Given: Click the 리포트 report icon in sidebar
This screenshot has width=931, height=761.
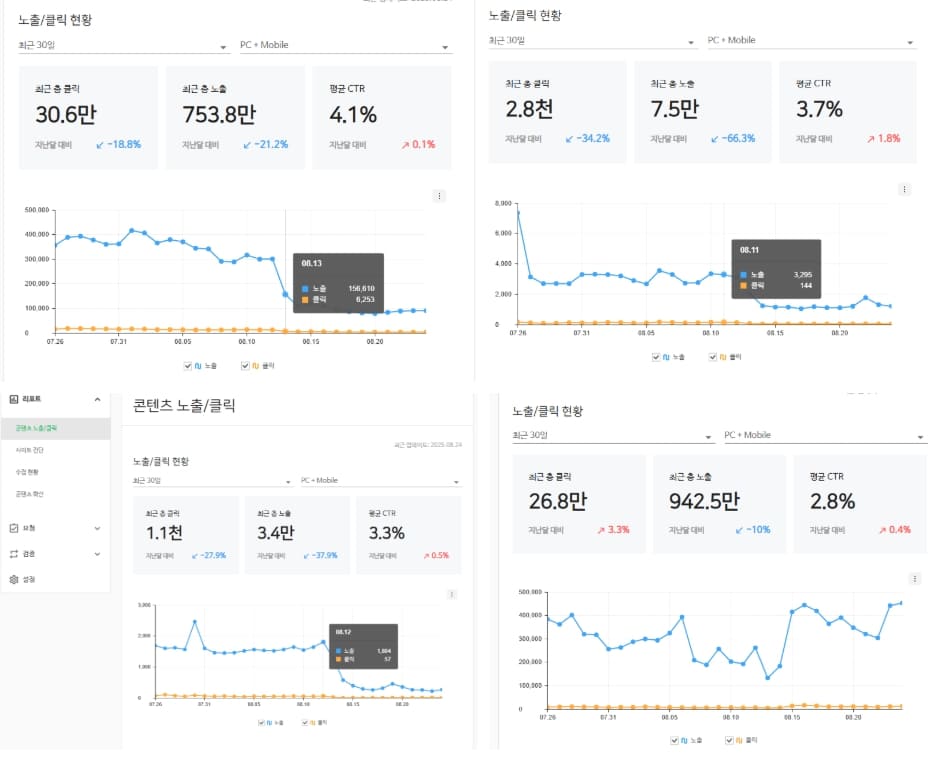Looking at the screenshot, I should [14, 399].
